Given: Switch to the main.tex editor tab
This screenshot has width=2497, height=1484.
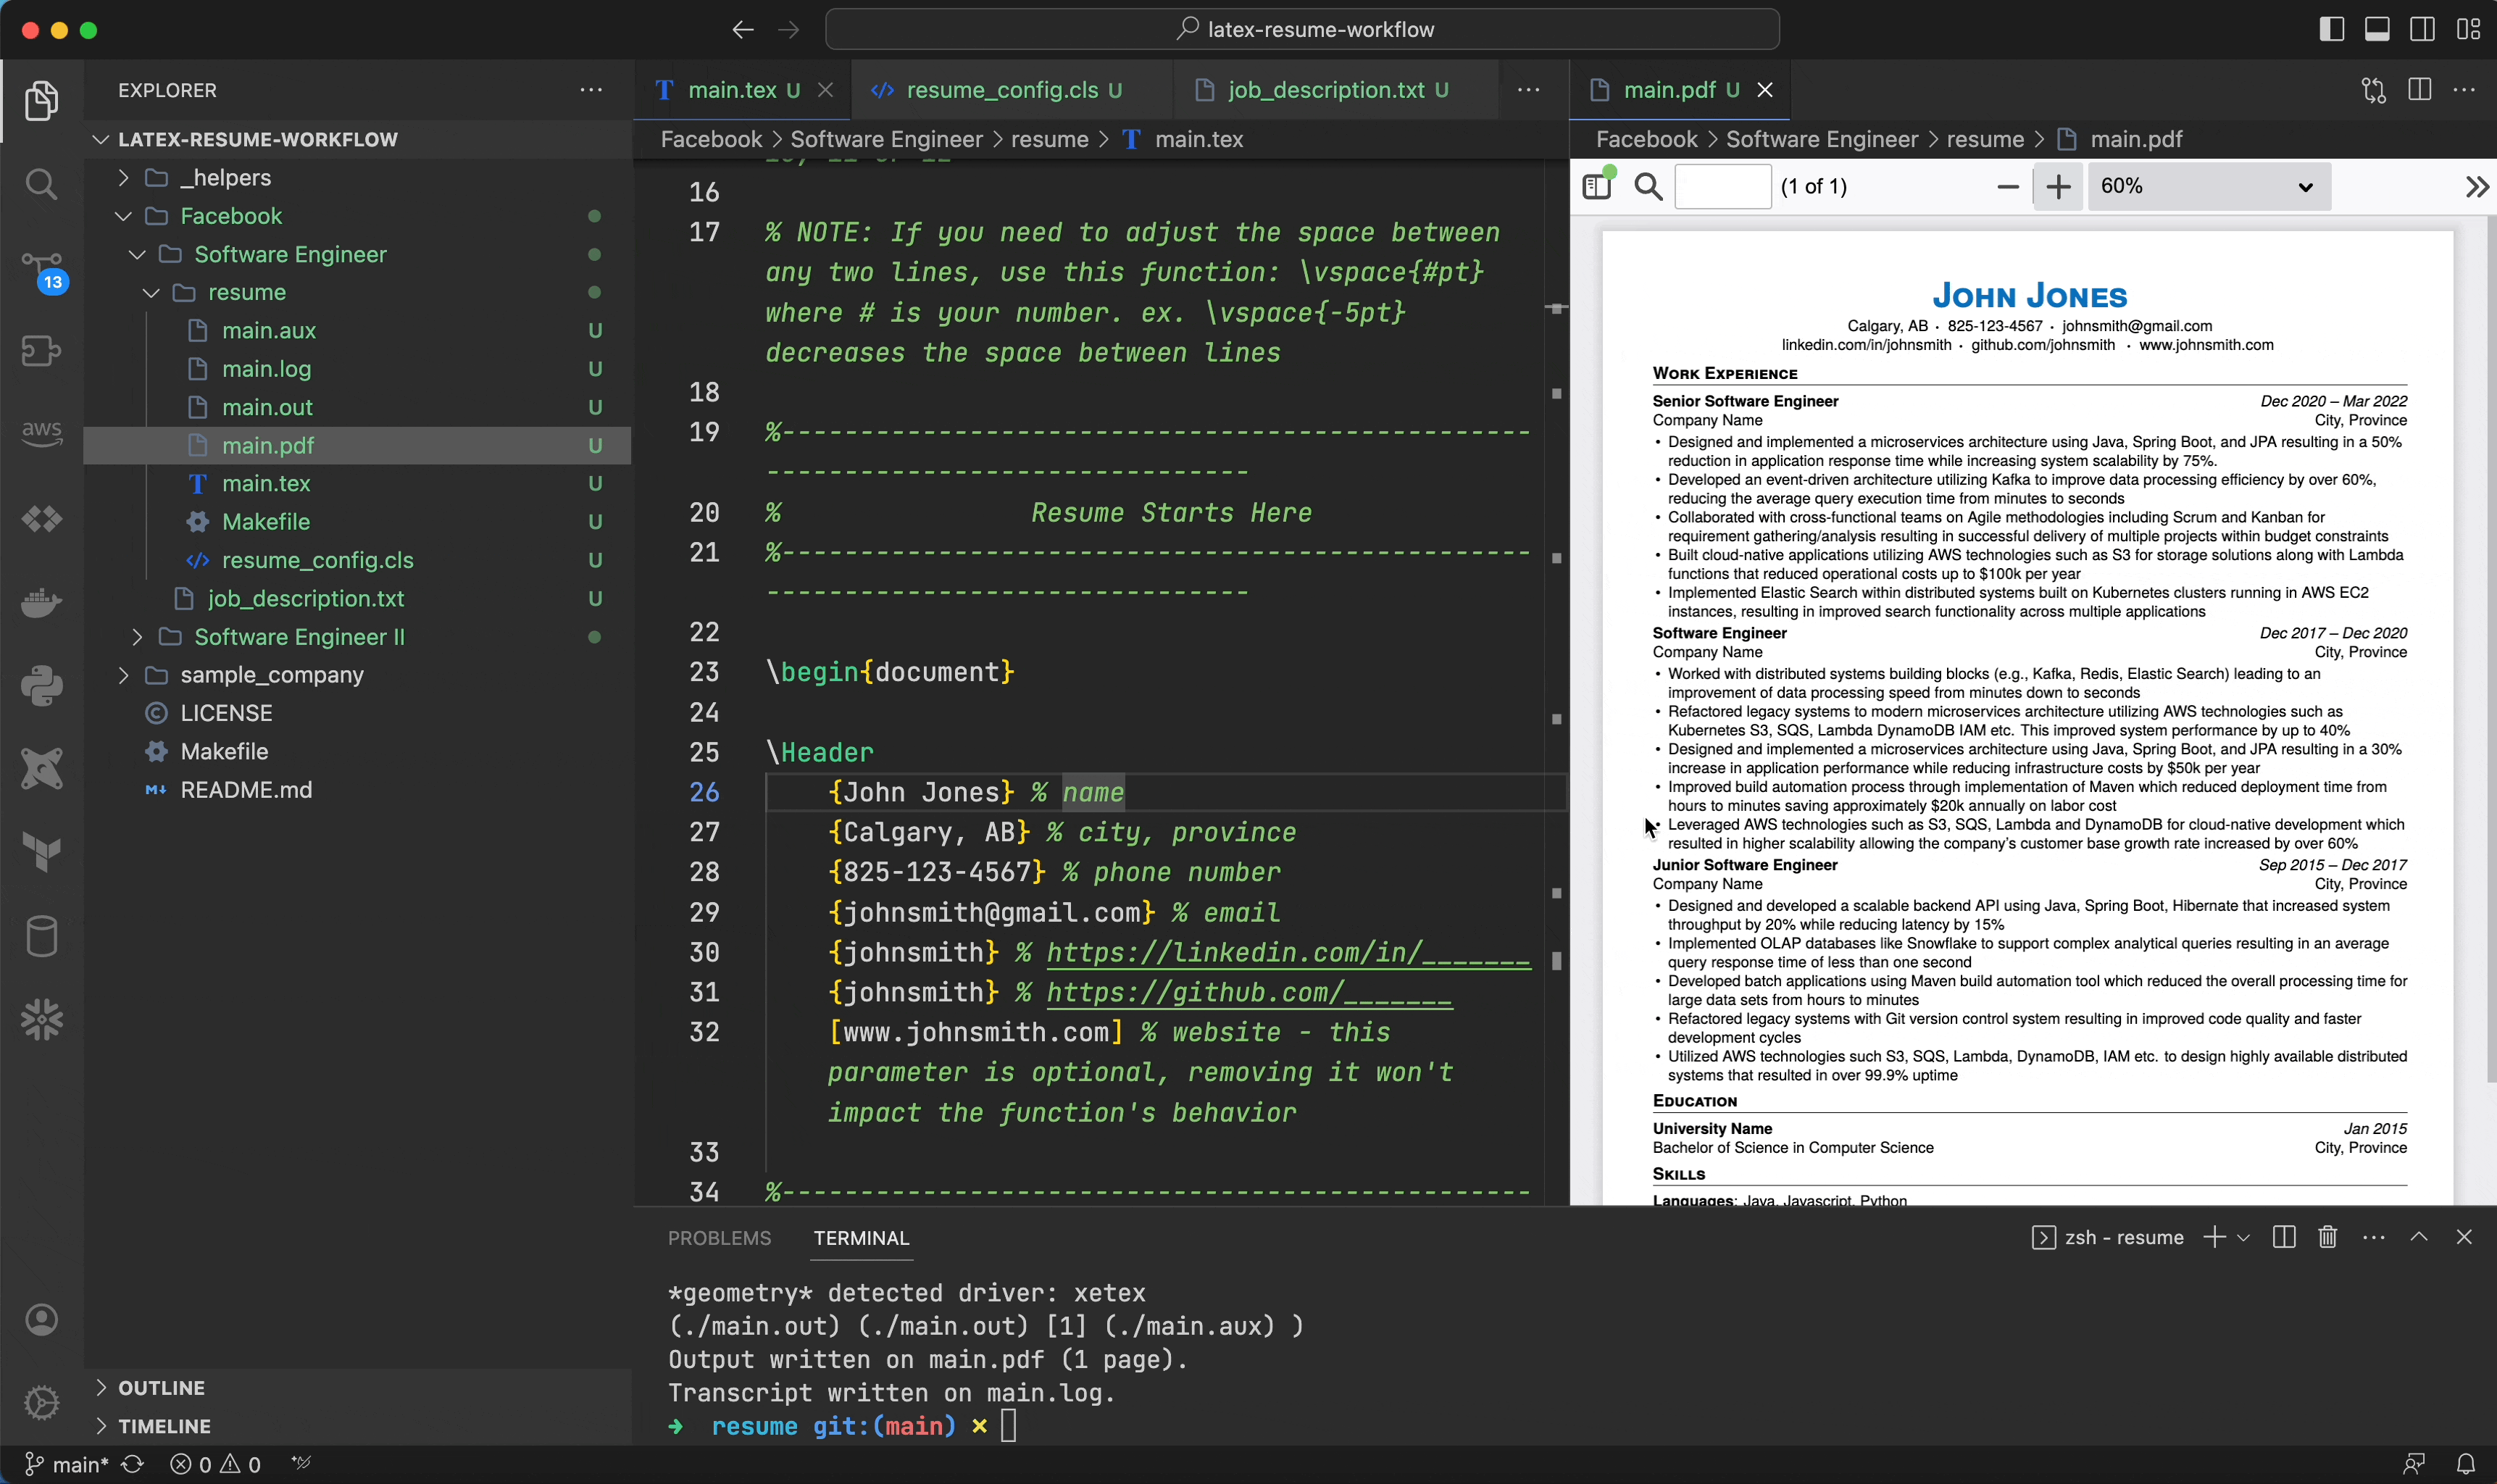Looking at the screenshot, I should click(742, 90).
